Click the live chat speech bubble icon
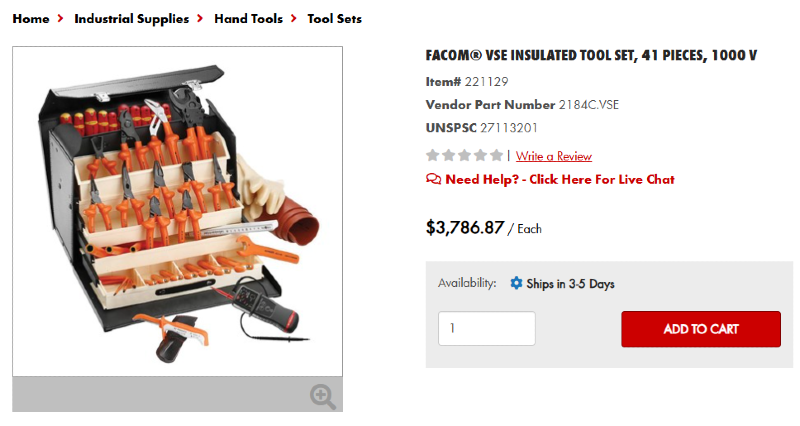This screenshot has width=800, height=426. coord(433,180)
